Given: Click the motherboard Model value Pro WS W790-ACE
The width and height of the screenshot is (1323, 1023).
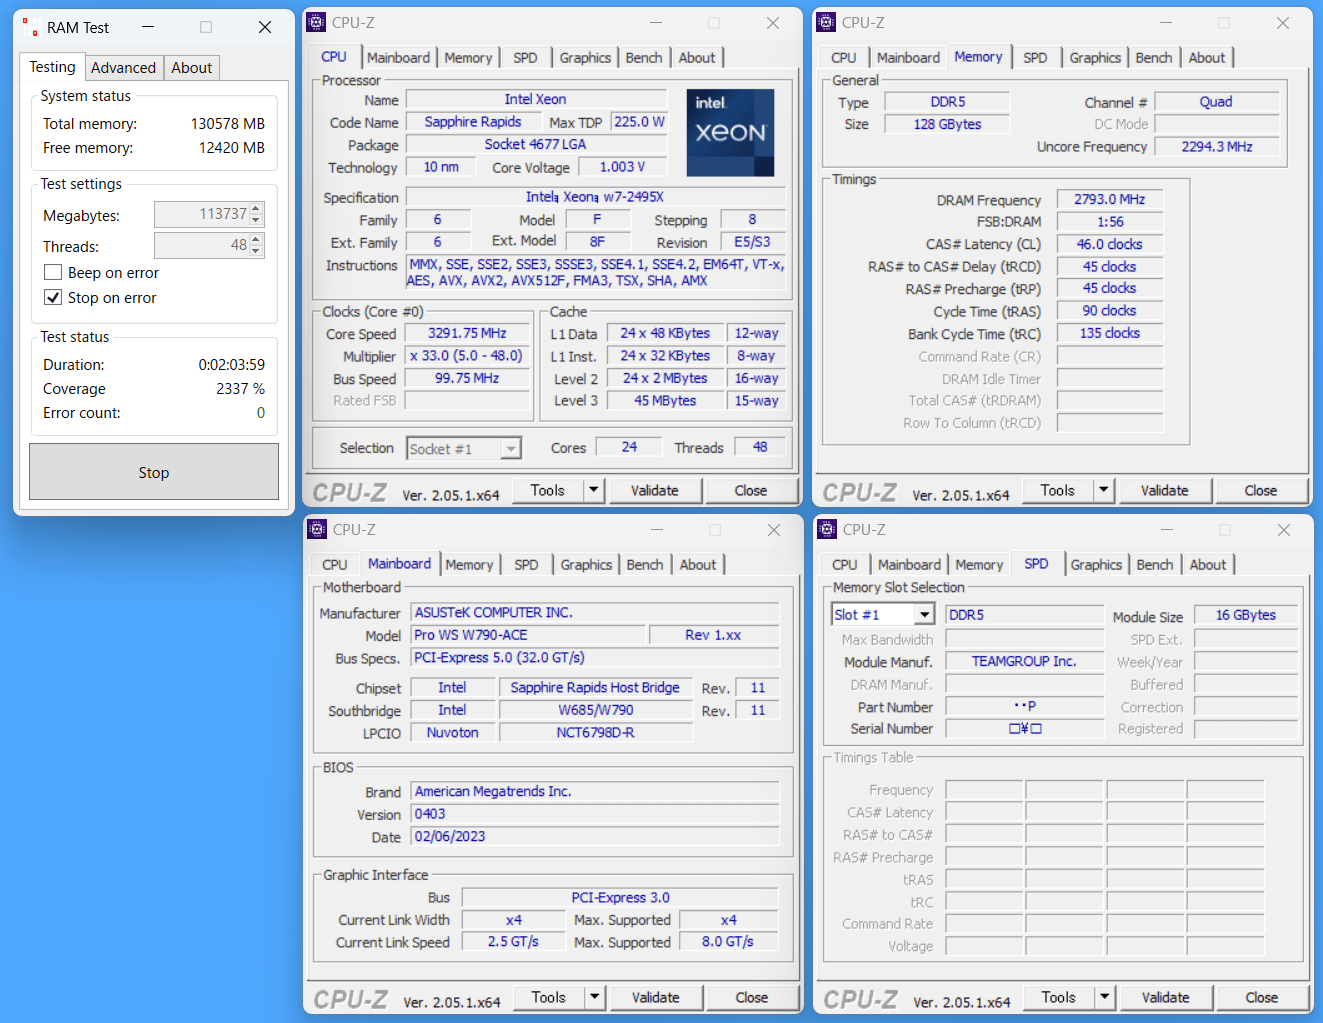Looking at the screenshot, I should point(528,635).
